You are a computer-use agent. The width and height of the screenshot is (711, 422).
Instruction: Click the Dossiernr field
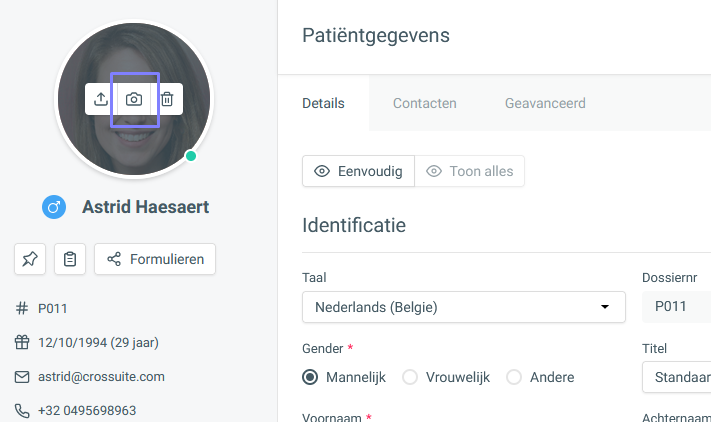(677, 307)
